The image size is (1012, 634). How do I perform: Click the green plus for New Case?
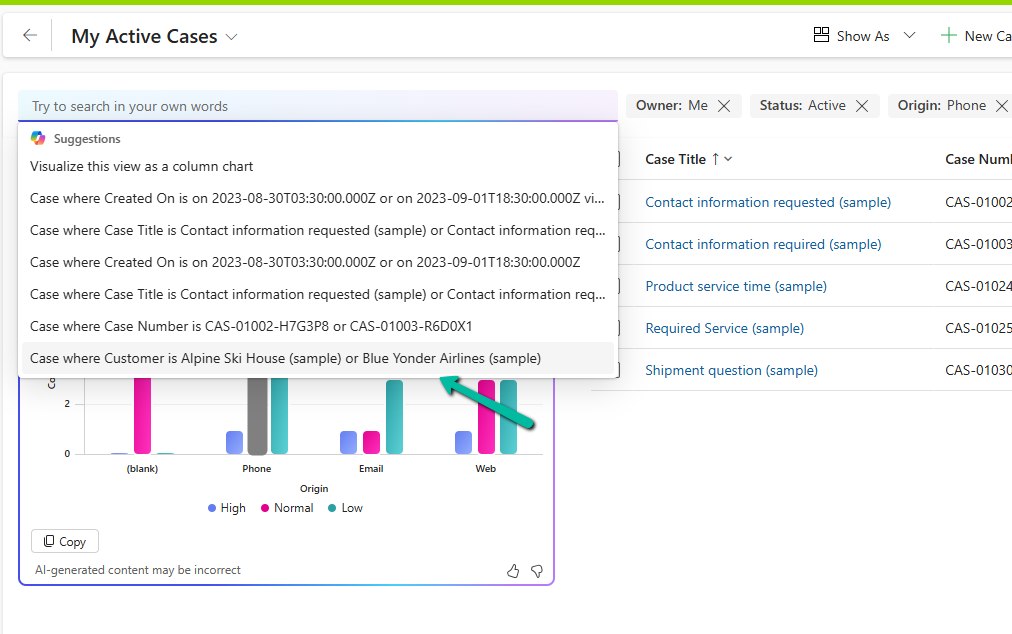pyautogui.click(x=947, y=35)
